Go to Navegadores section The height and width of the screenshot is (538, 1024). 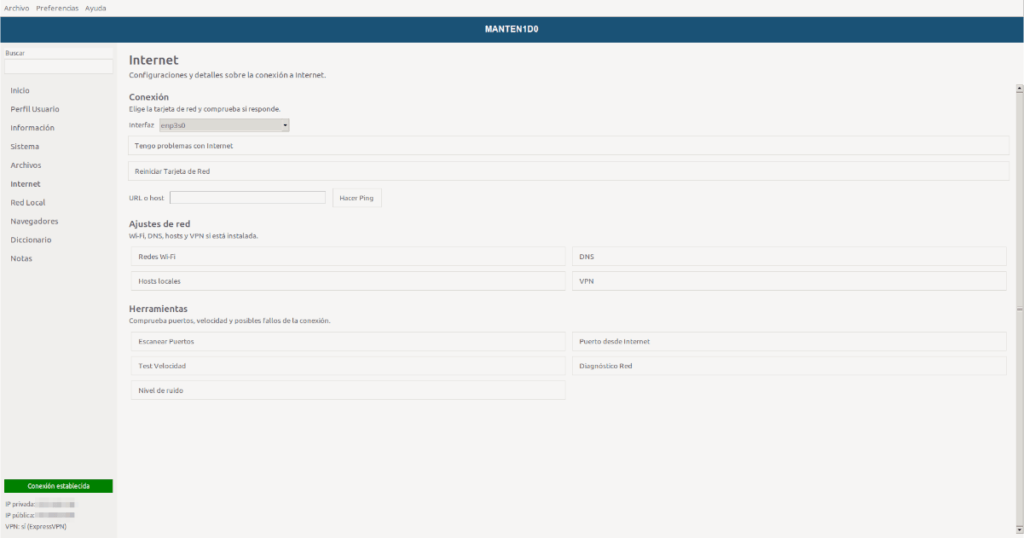tap(34, 221)
